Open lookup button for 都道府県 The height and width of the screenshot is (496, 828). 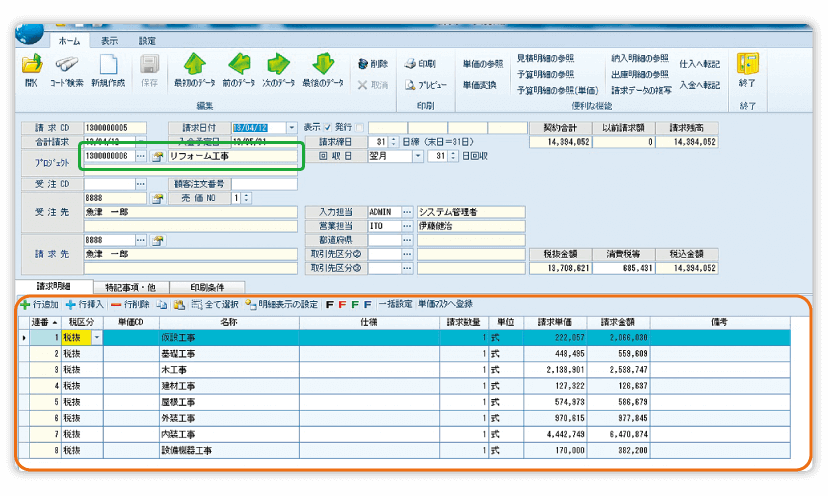coord(407,240)
